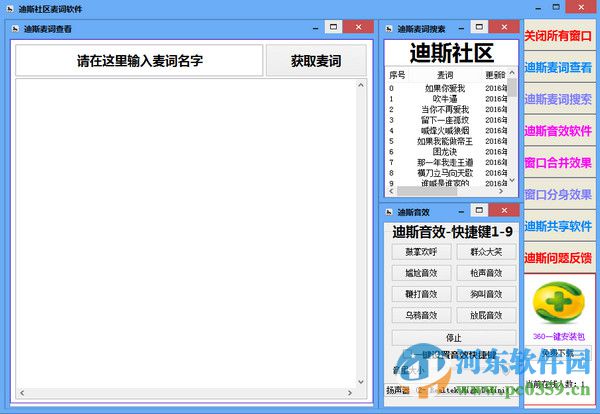
Task: Play the 狗叫音效 sound effect
Action: click(486, 294)
